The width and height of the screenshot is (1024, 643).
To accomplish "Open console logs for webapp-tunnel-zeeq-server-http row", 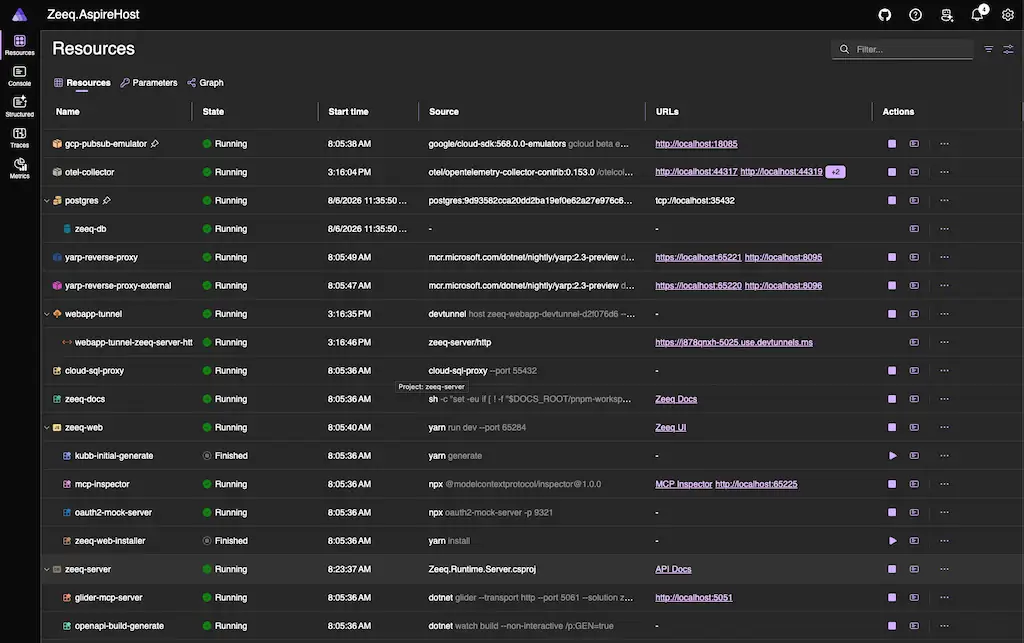I will click(x=914, y=342).
